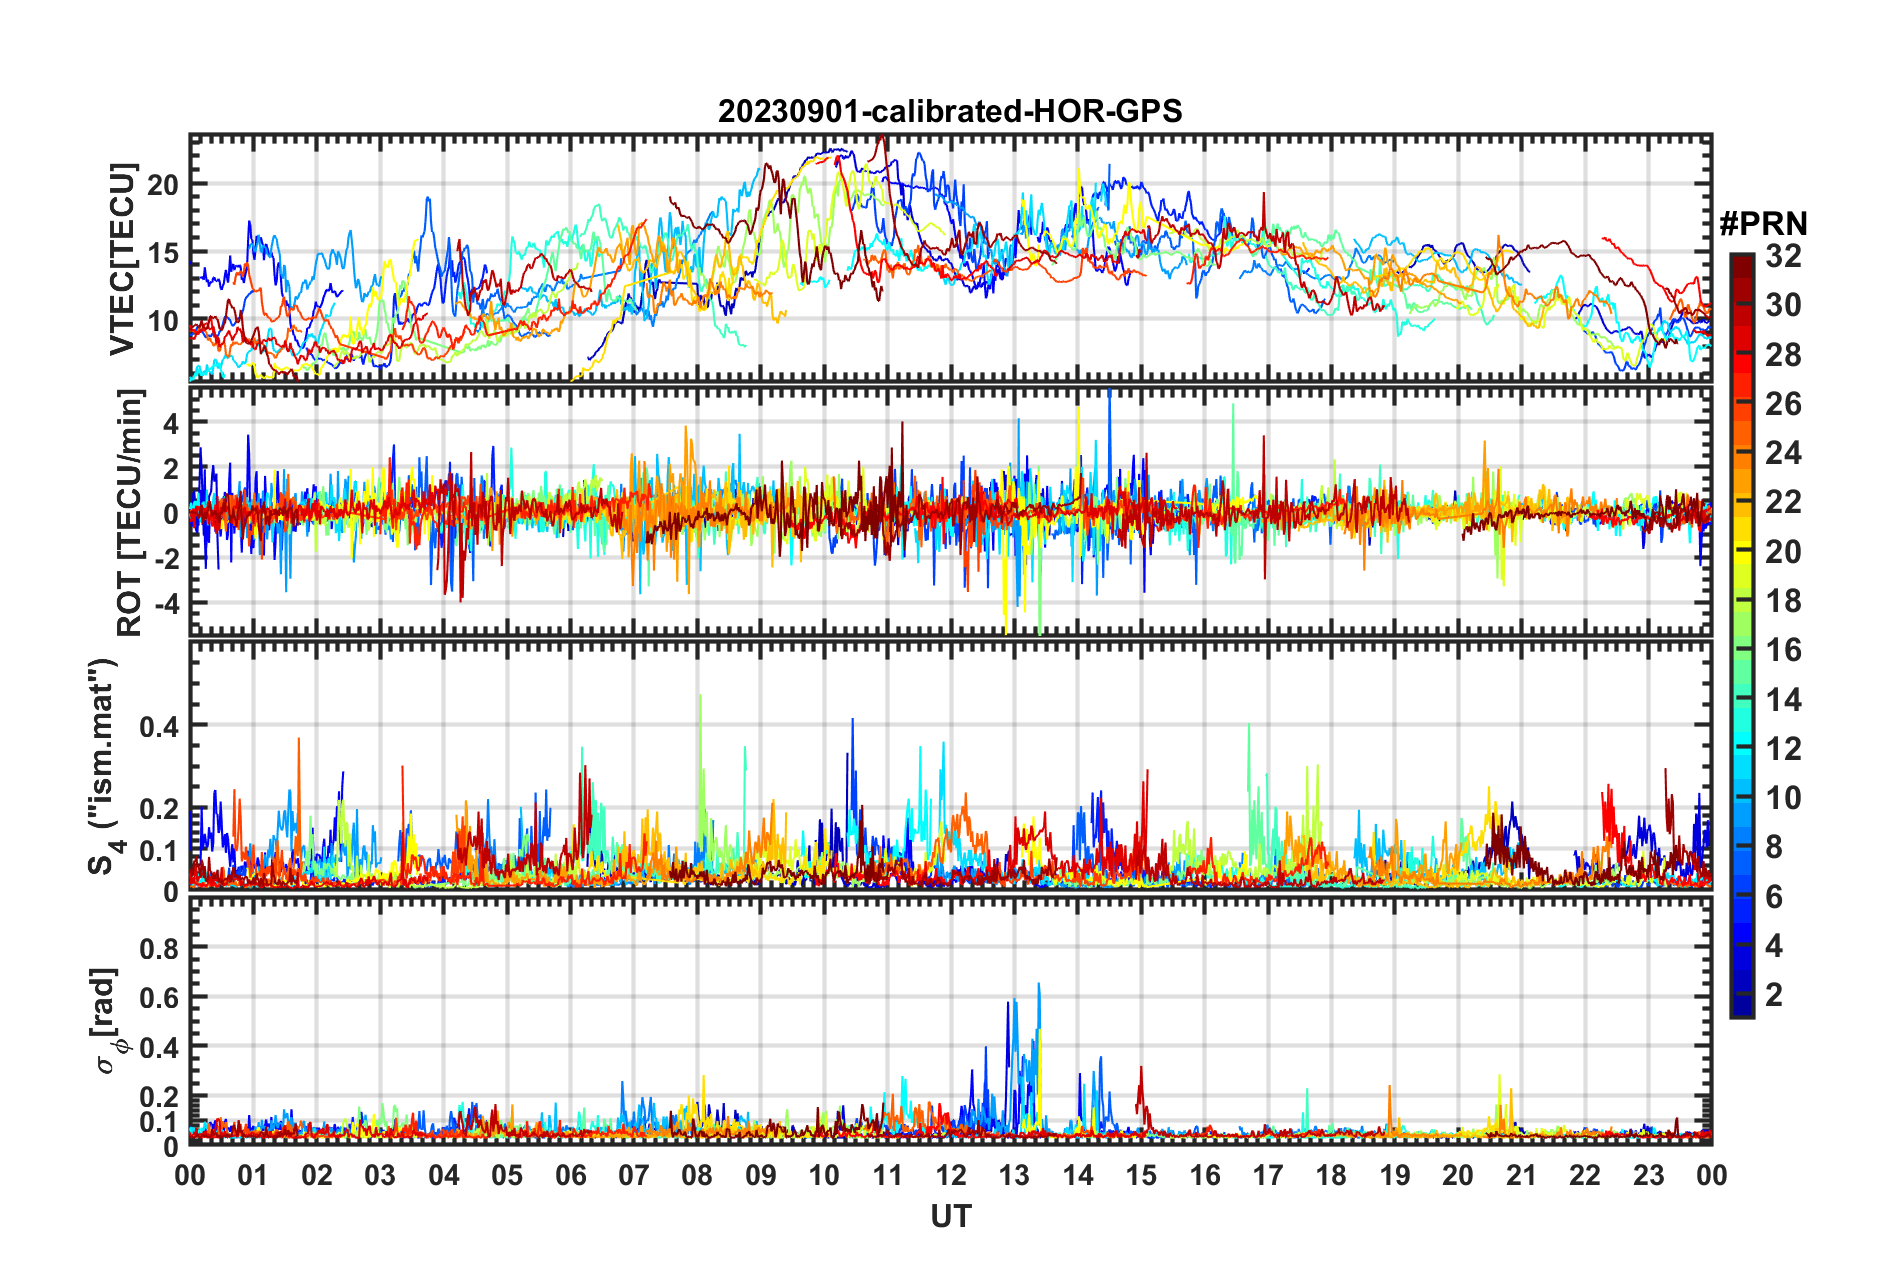Click PRN colorbar tick label 18
The image size is (1902, 1272).
pos(1782,601)
